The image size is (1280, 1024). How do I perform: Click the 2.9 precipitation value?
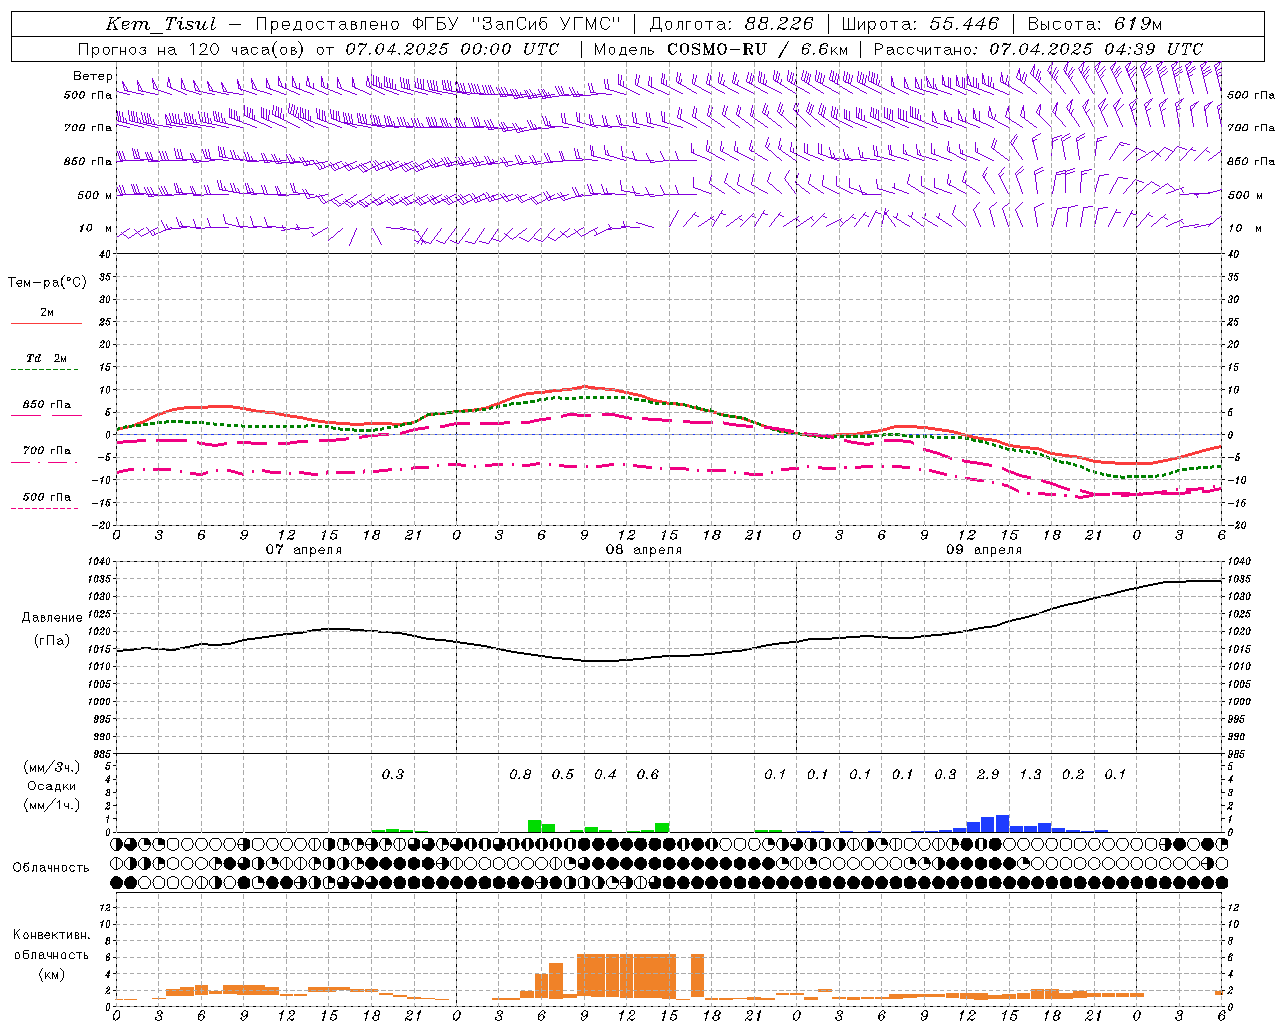pos(988,774)
